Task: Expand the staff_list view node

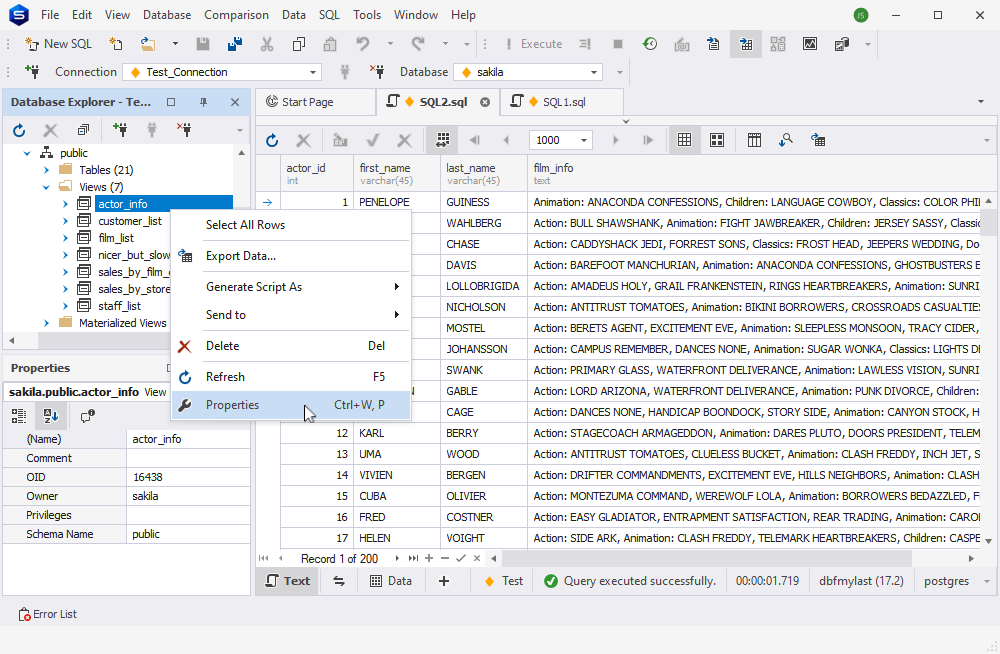Action: (65, 306)
